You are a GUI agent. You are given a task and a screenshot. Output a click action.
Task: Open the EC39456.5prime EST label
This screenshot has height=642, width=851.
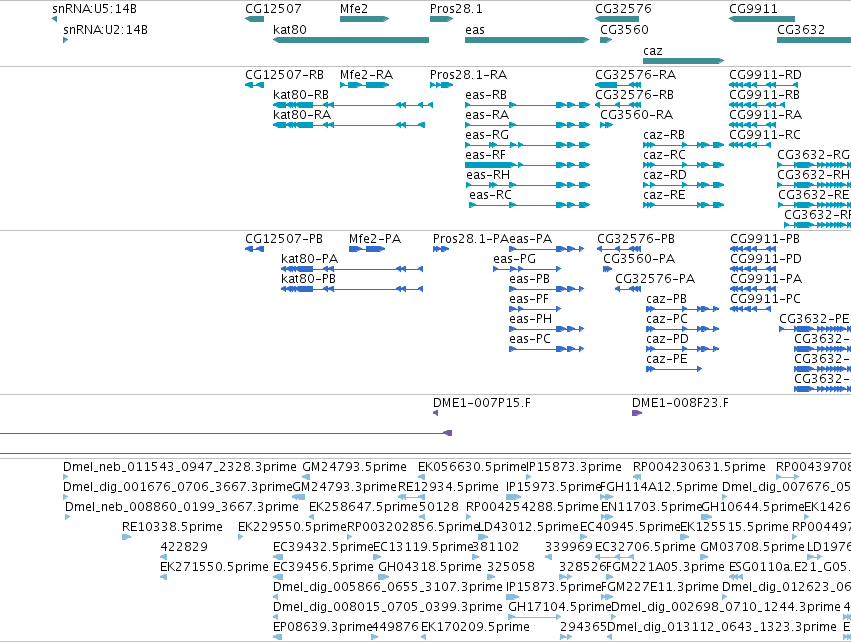tap(323, 567)
